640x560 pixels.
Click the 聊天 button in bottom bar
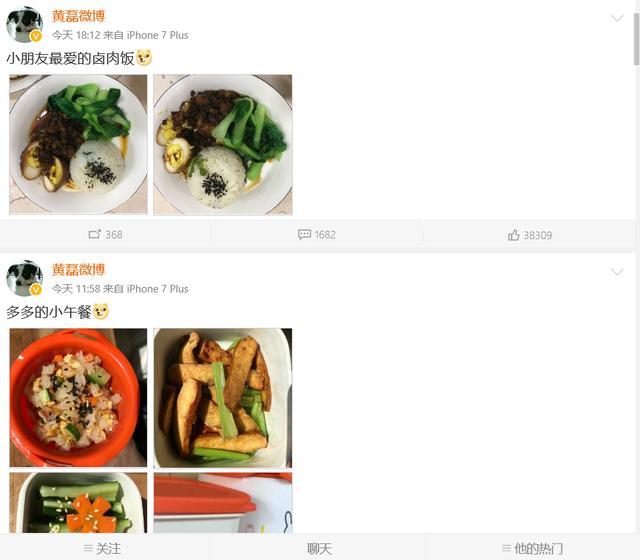point(319,548)
